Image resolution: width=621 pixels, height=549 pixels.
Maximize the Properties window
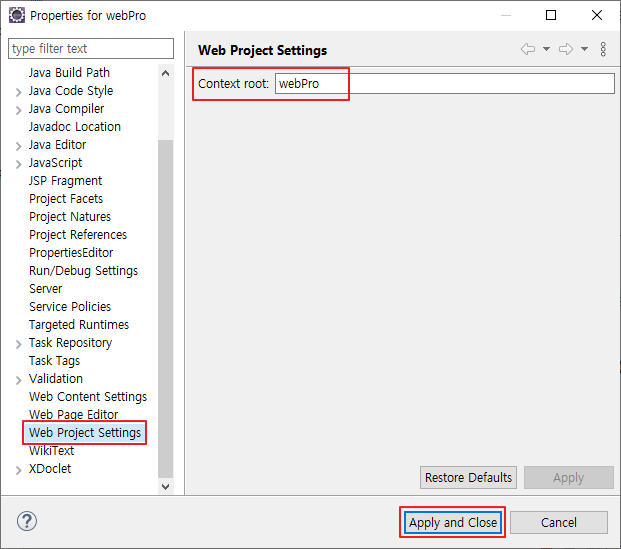point(551,15)
